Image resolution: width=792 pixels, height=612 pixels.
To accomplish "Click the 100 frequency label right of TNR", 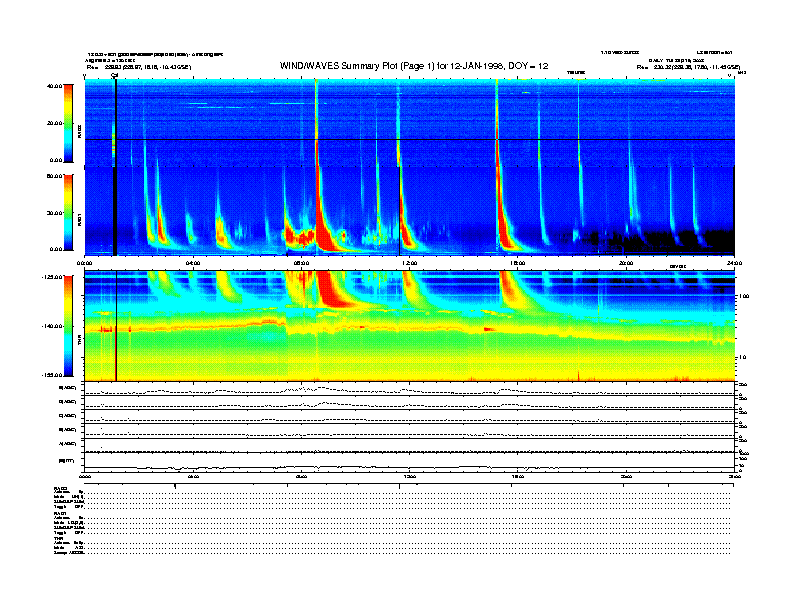I will (x=744, y=296).
